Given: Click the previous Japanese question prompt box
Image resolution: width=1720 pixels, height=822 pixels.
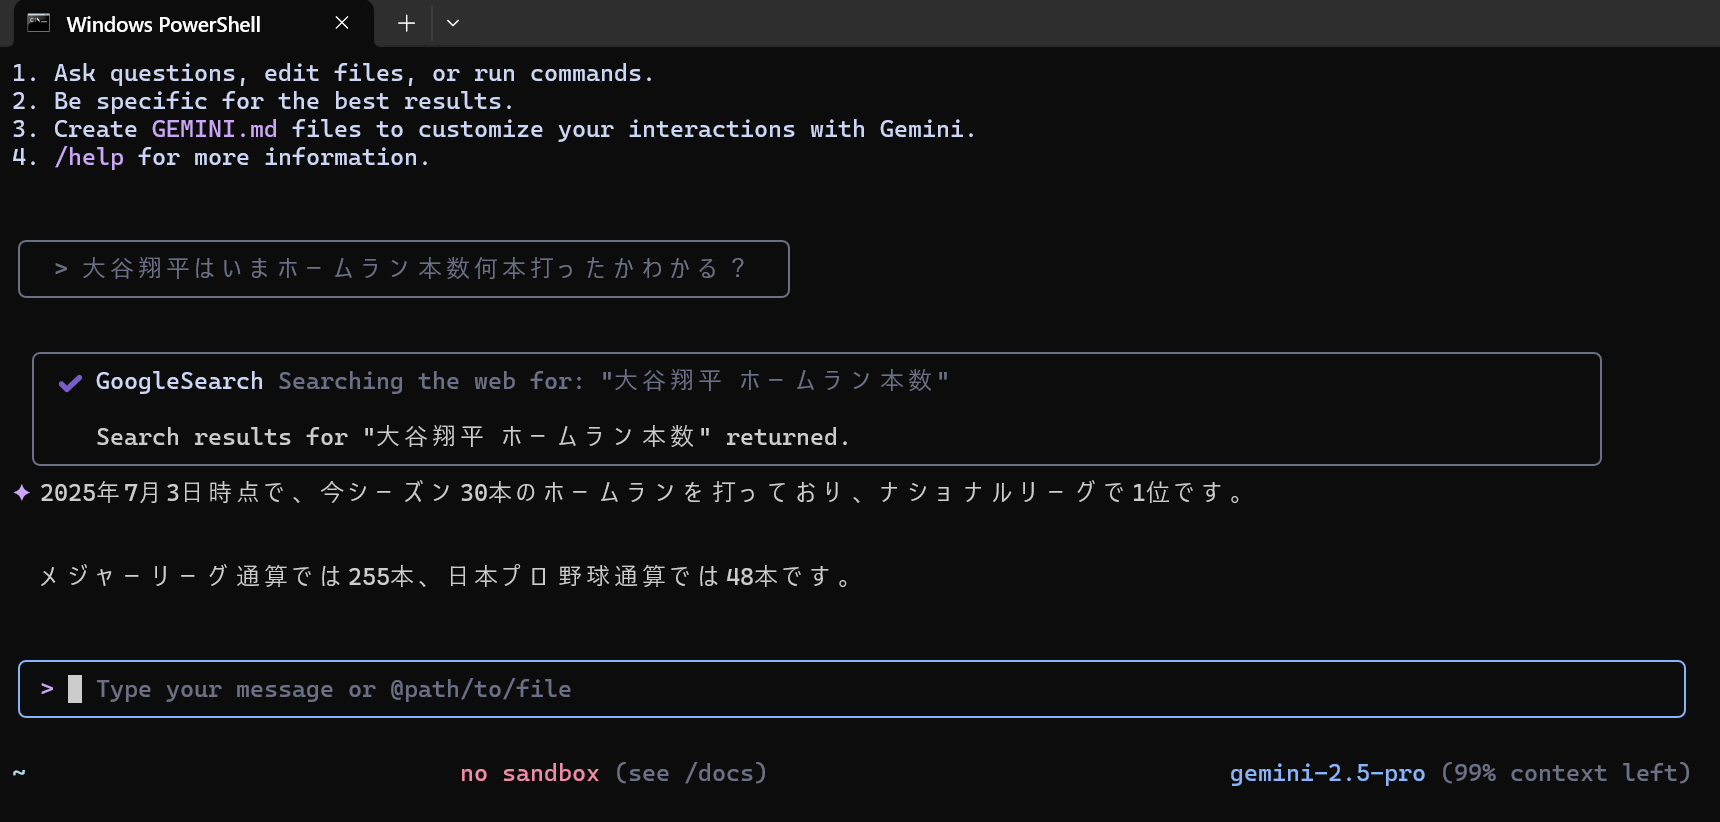Looking at the screenshot, I should (404, 269).
